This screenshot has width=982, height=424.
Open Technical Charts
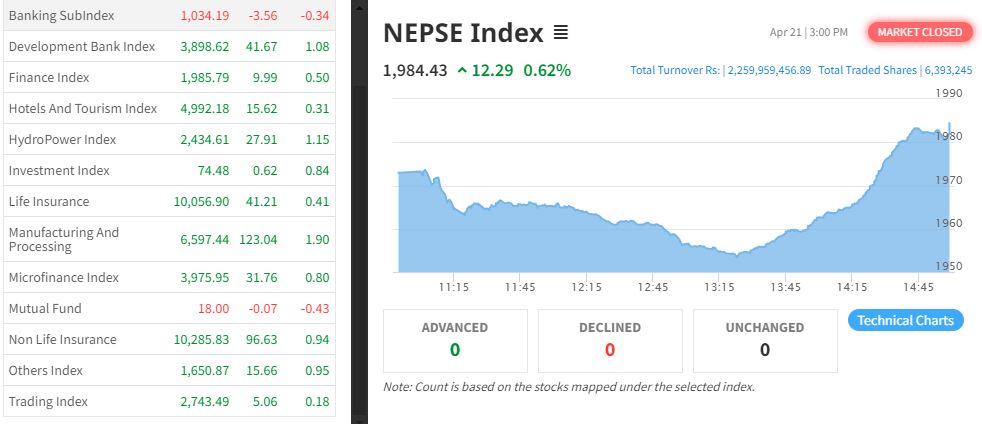click(906, 320)
